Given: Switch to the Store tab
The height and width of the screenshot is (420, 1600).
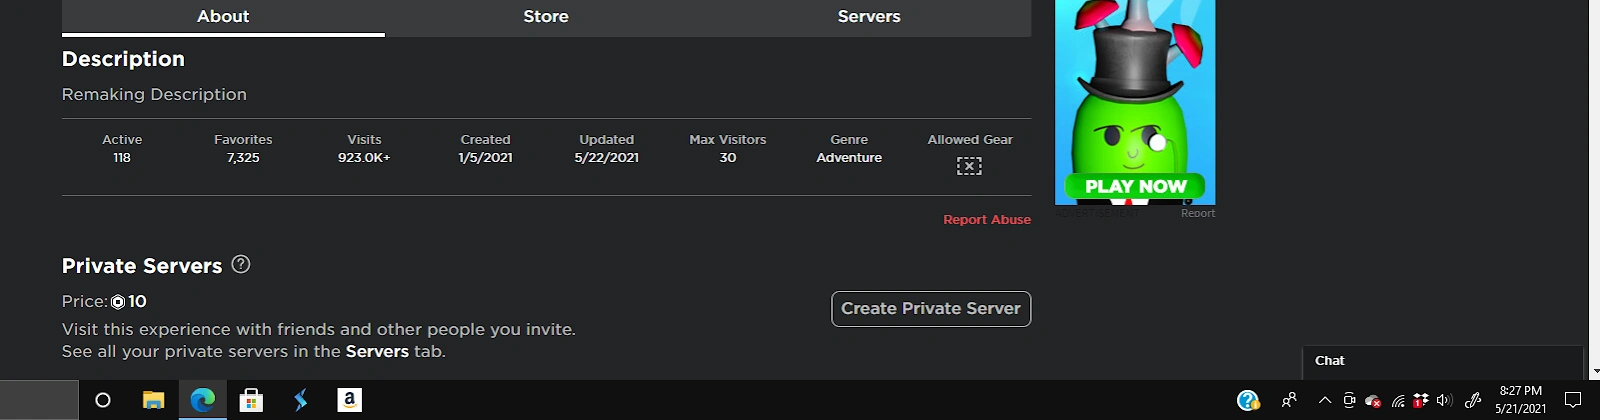Looking at the screenshot, I should pos(546,16).
